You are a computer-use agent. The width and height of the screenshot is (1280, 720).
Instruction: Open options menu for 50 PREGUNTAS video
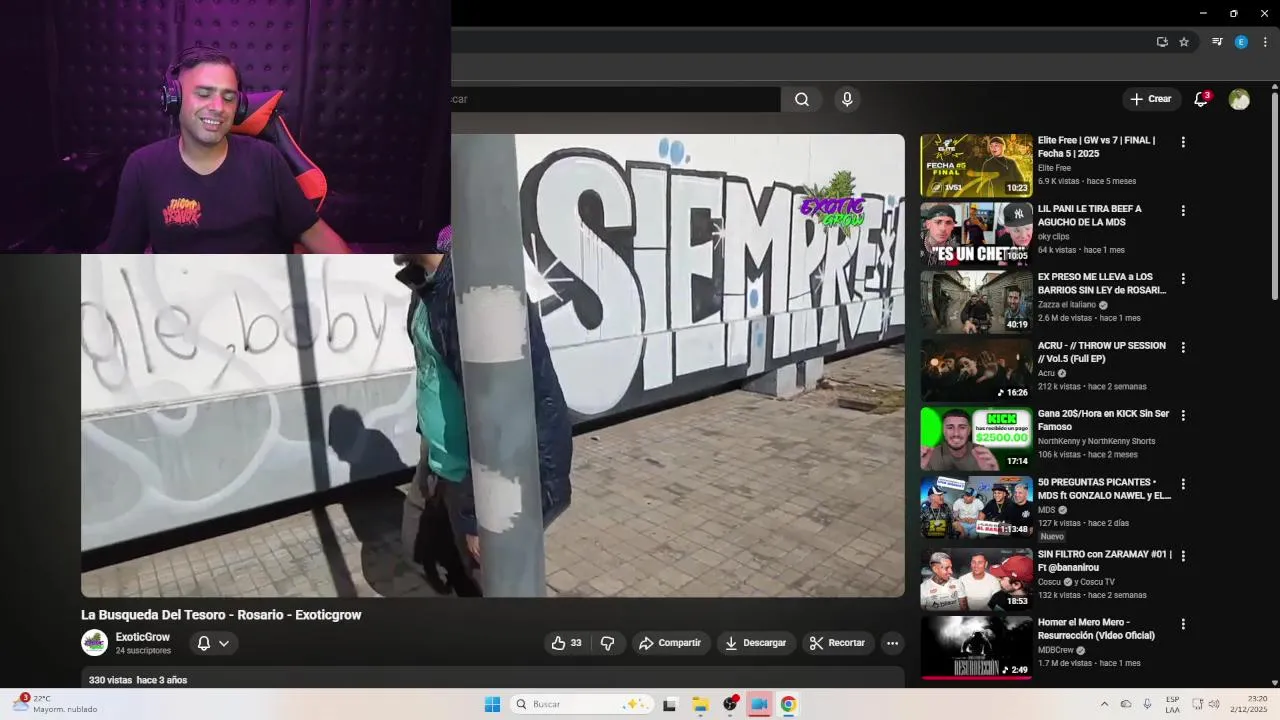tap(1183, 484)
